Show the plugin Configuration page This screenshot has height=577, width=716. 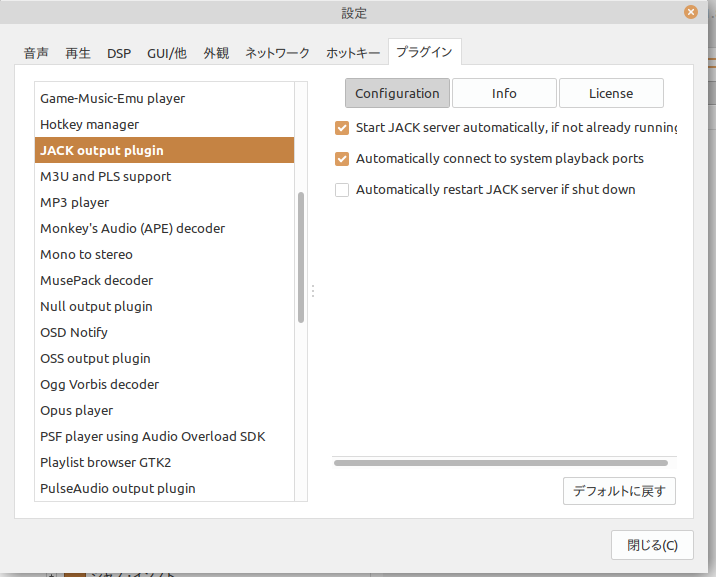397,93
